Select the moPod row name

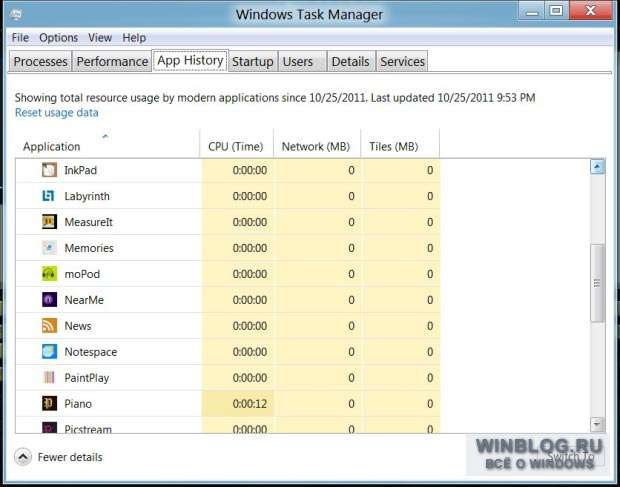82,274
